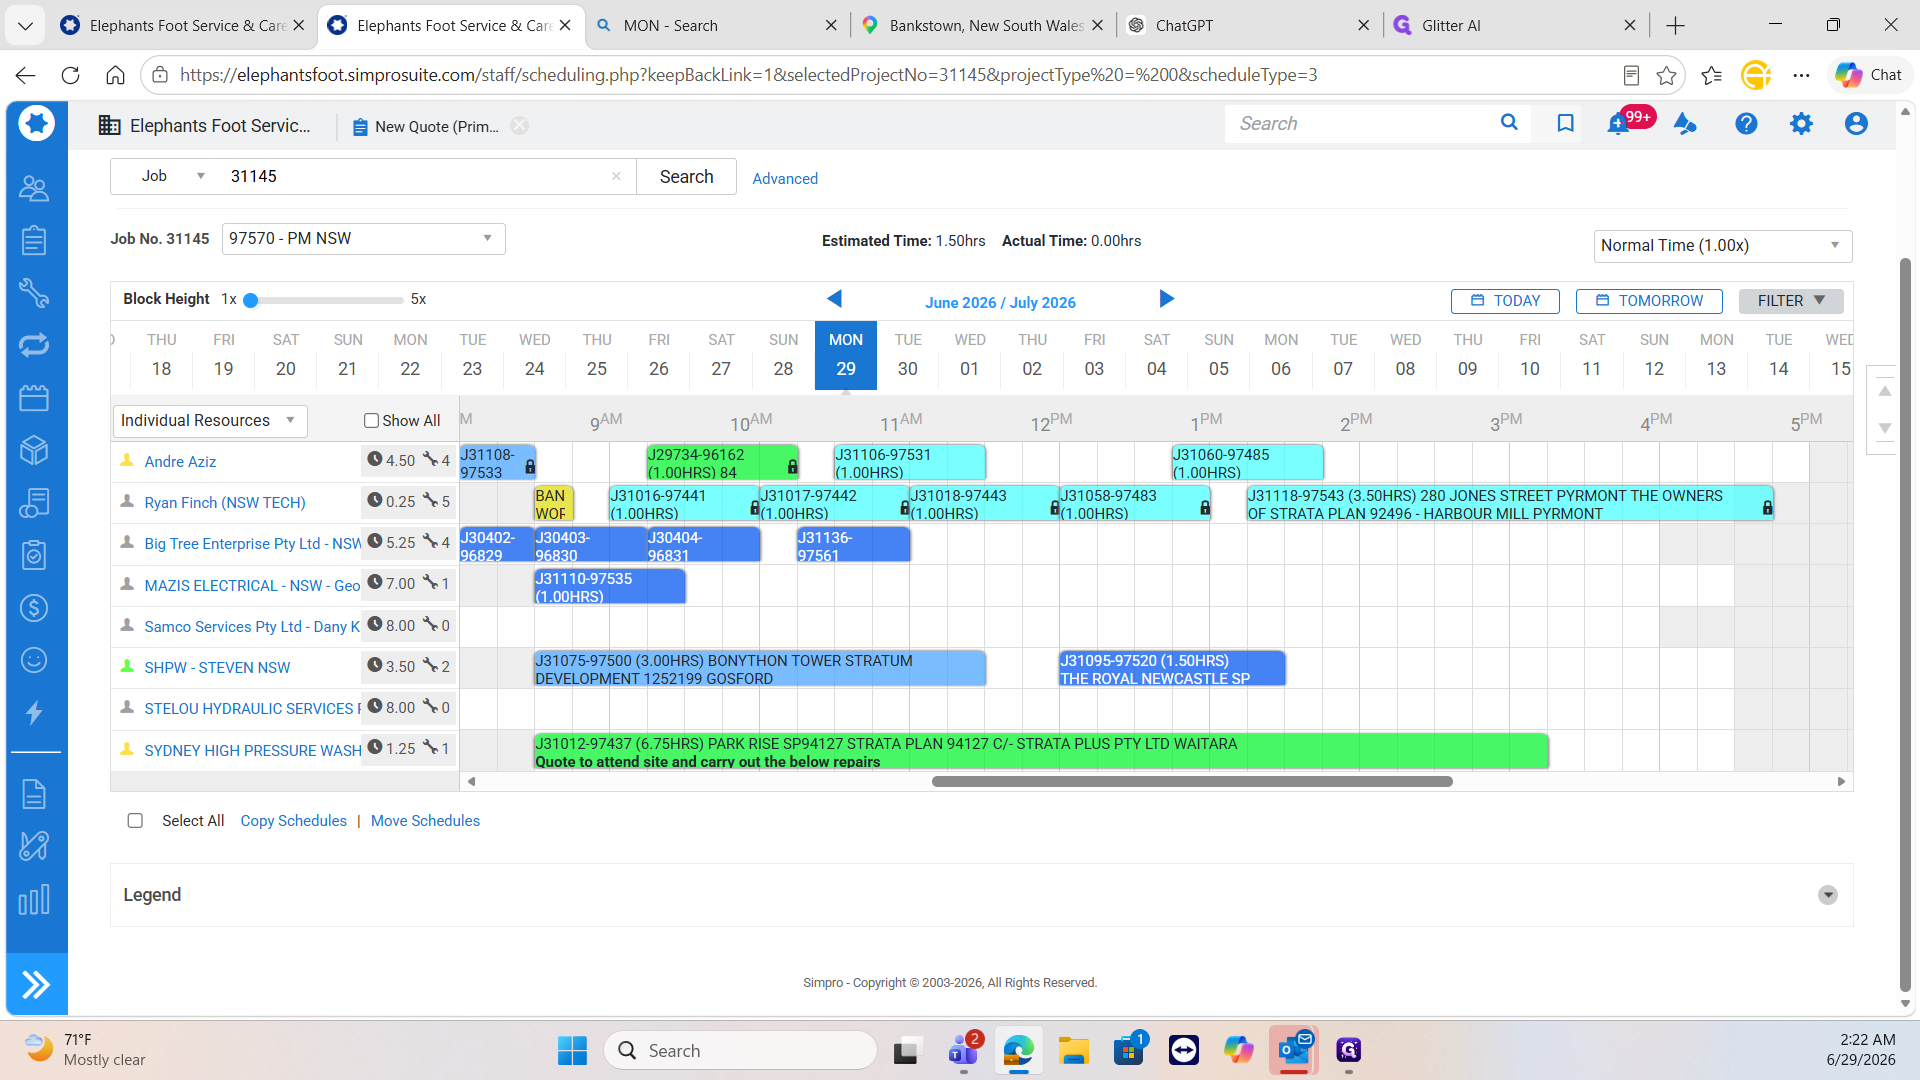Open Outlook in the taskbar
The image size is (1920, 1080).
pyautogui.click(x=1294, y=1050)
